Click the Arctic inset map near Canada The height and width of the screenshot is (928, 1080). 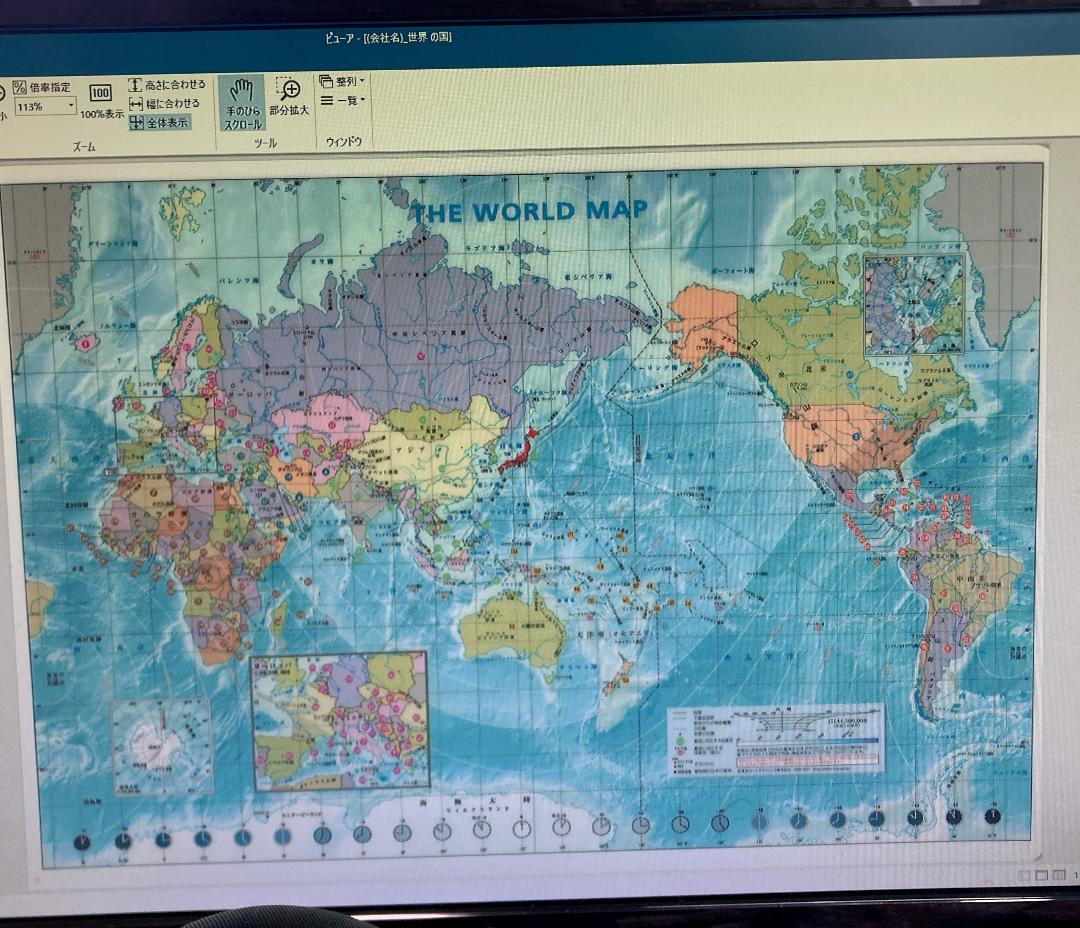913,305
